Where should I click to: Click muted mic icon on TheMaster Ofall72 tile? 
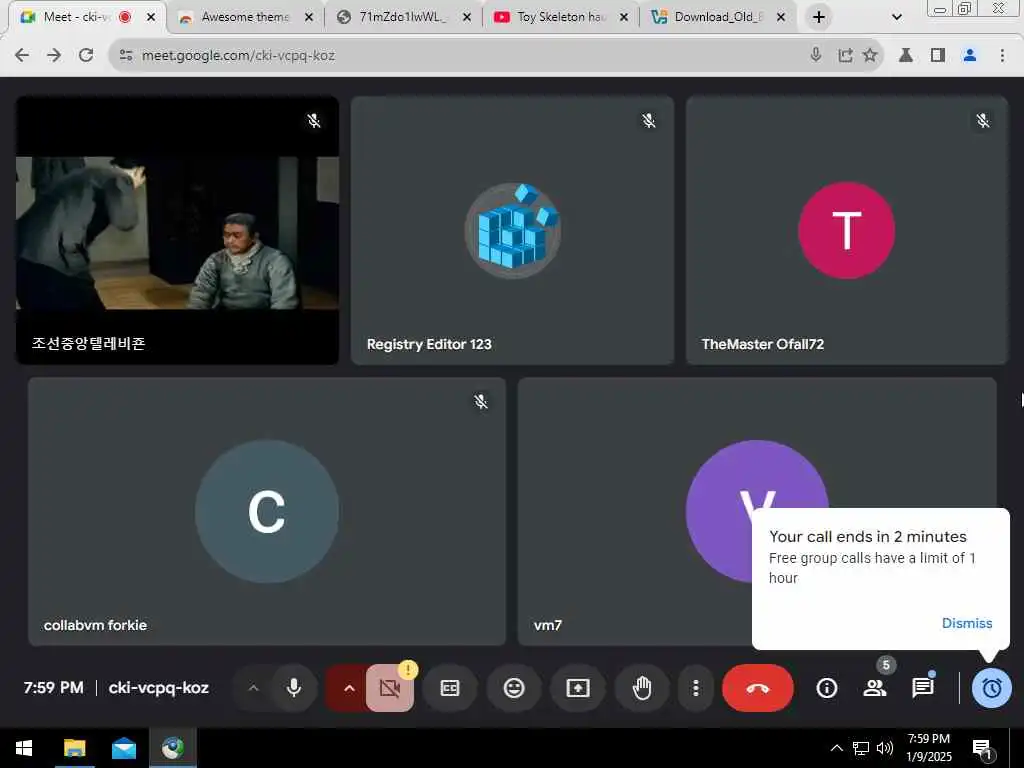[983, 121]
